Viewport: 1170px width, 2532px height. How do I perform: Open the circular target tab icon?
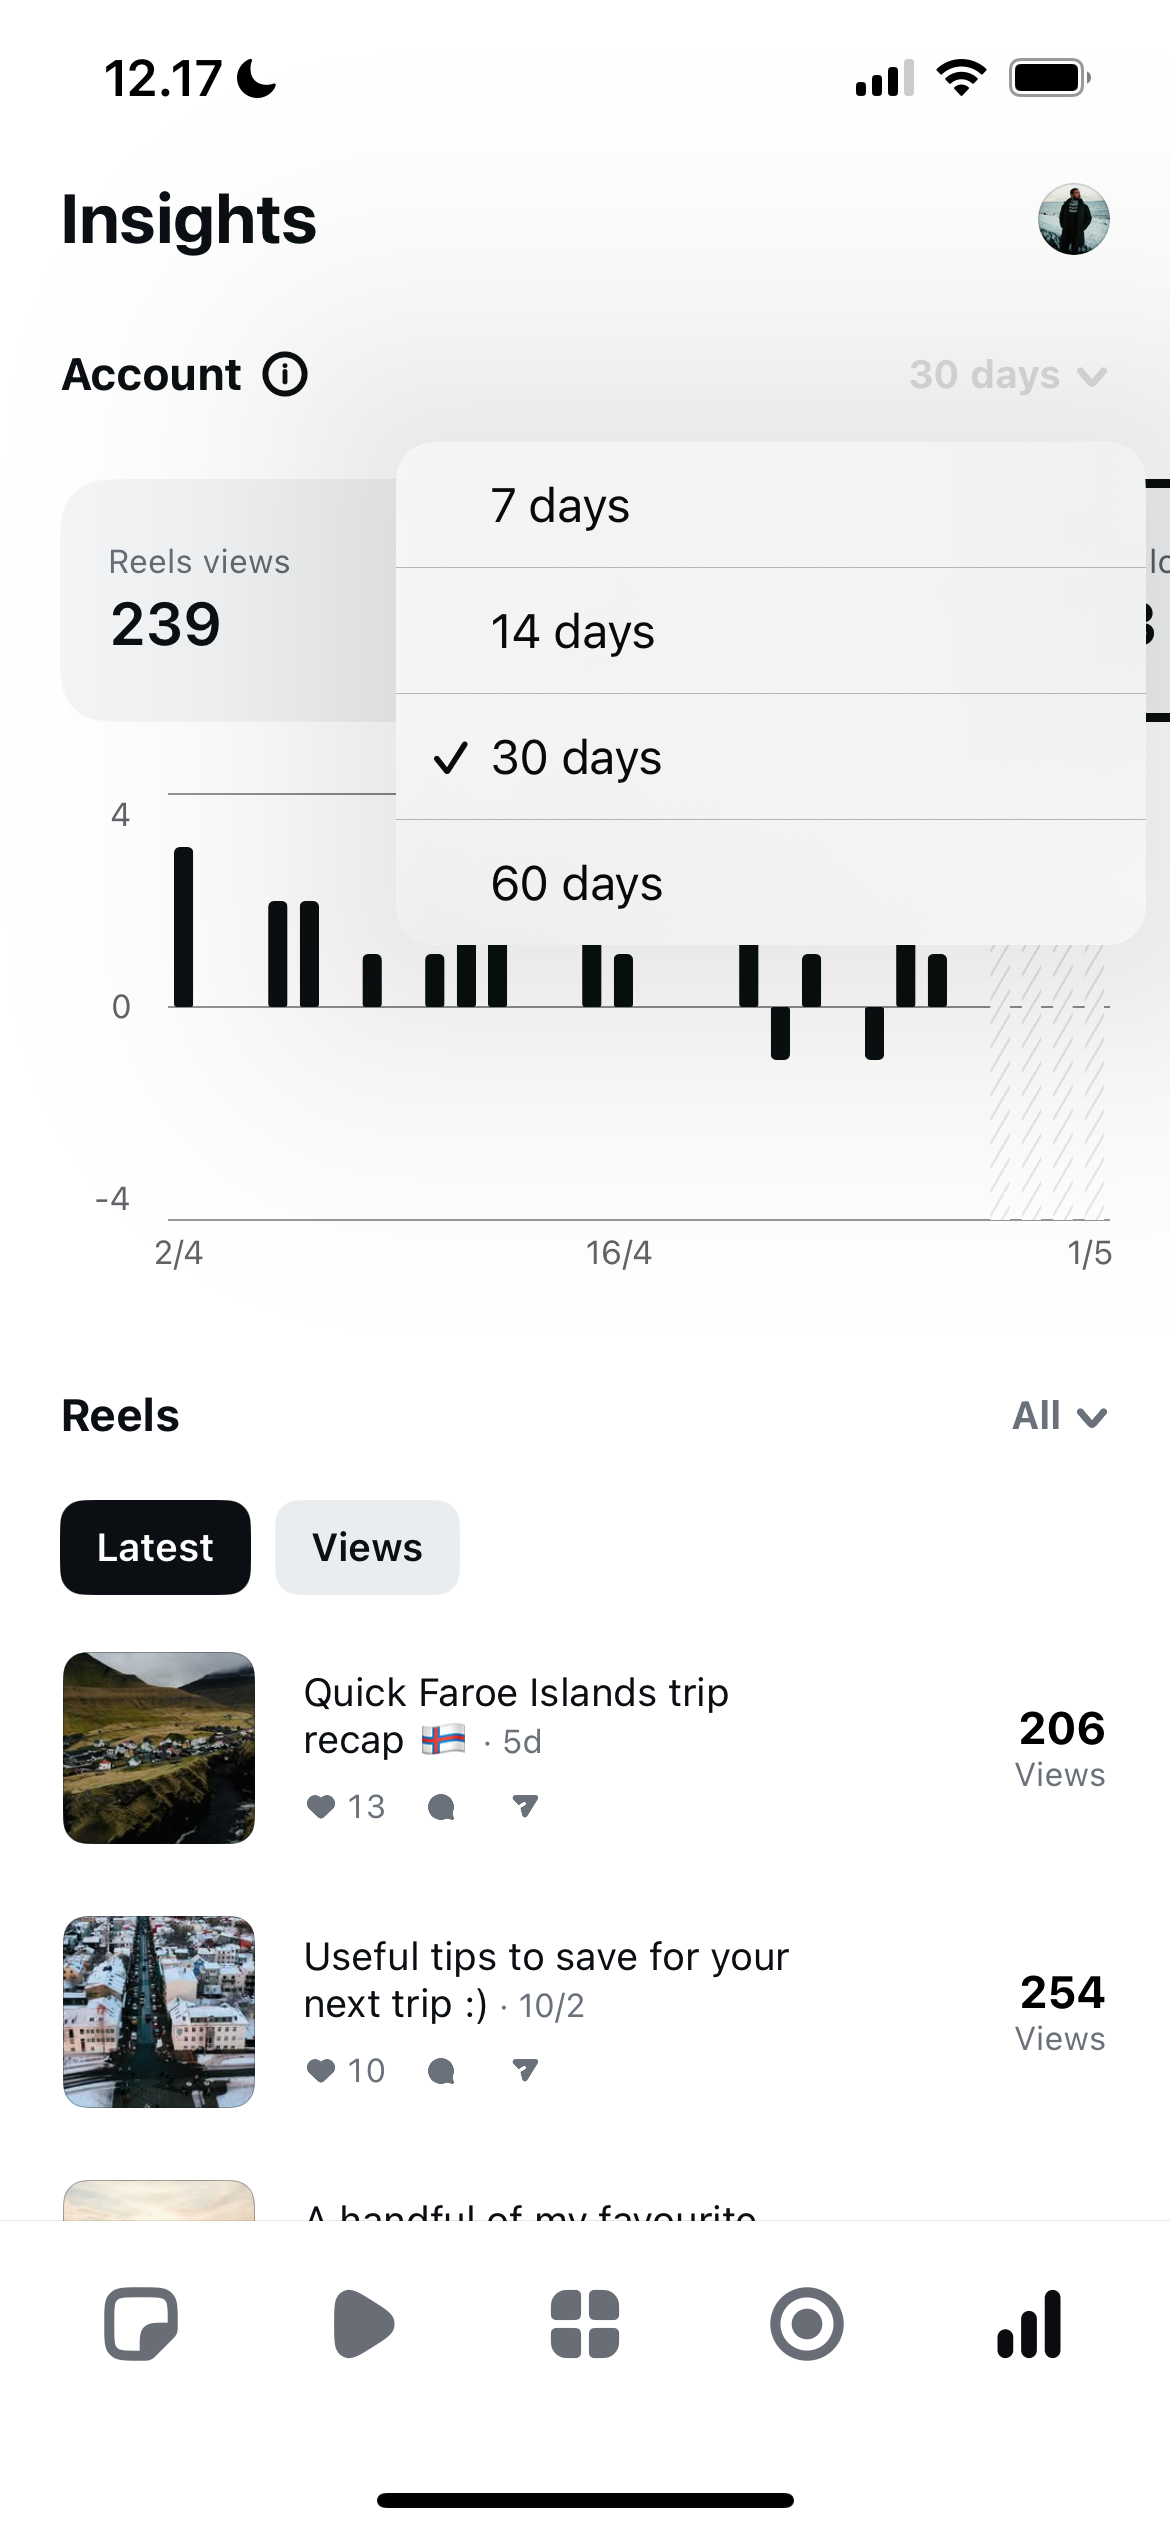(807, 2323)
